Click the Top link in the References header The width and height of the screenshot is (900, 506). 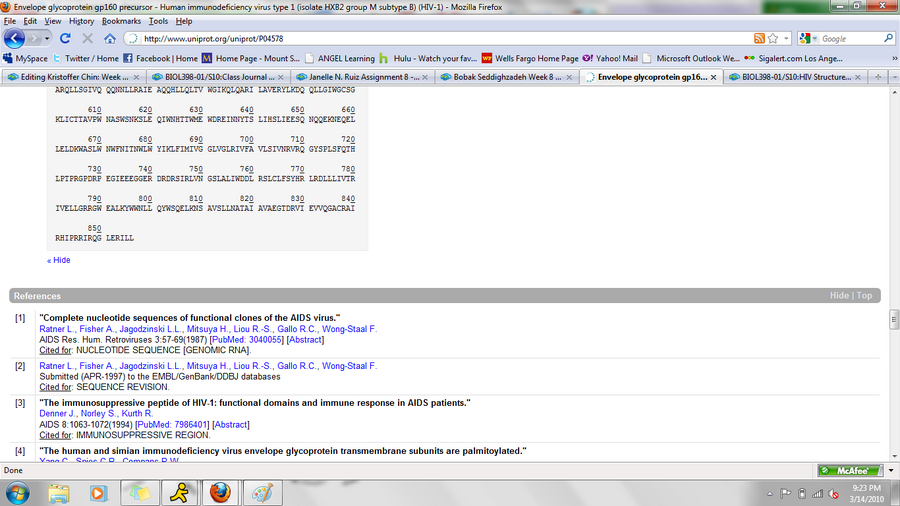864,296
